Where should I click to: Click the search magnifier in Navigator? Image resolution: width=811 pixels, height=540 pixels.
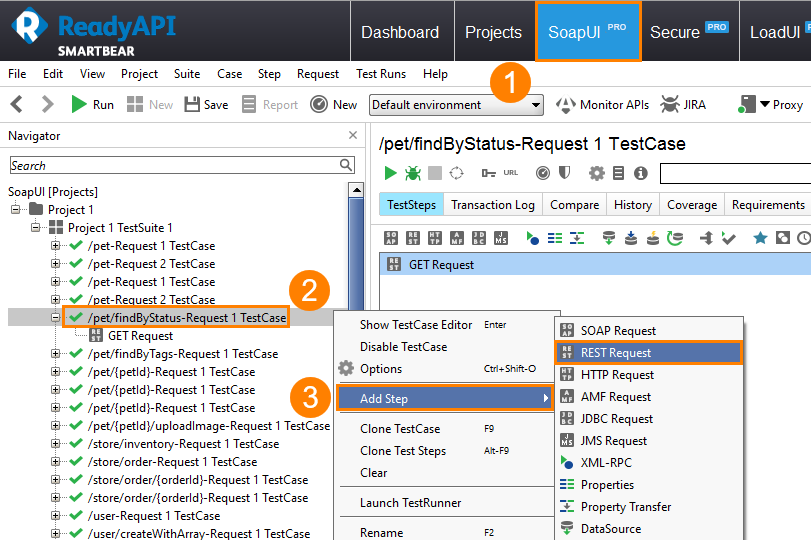[346, 165]
